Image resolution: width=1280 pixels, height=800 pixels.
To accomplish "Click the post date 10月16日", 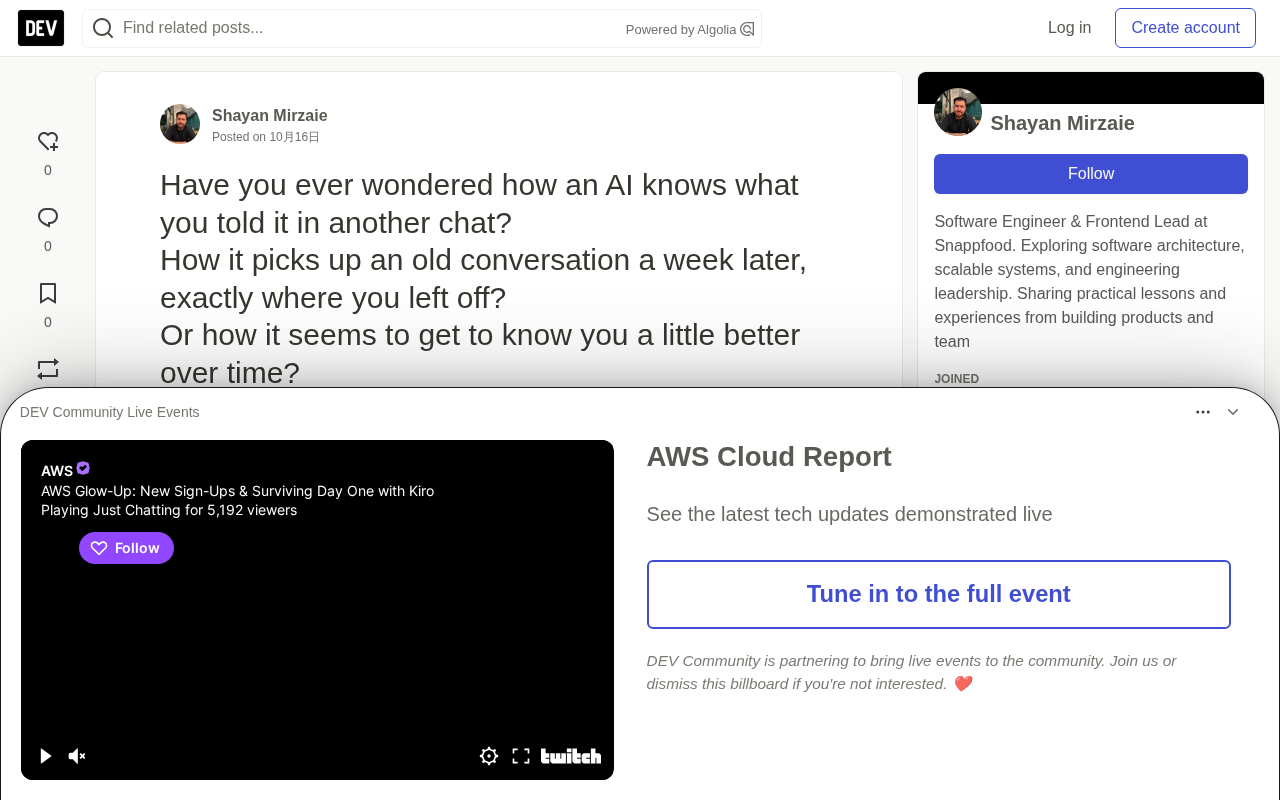I will pos(294,137).
